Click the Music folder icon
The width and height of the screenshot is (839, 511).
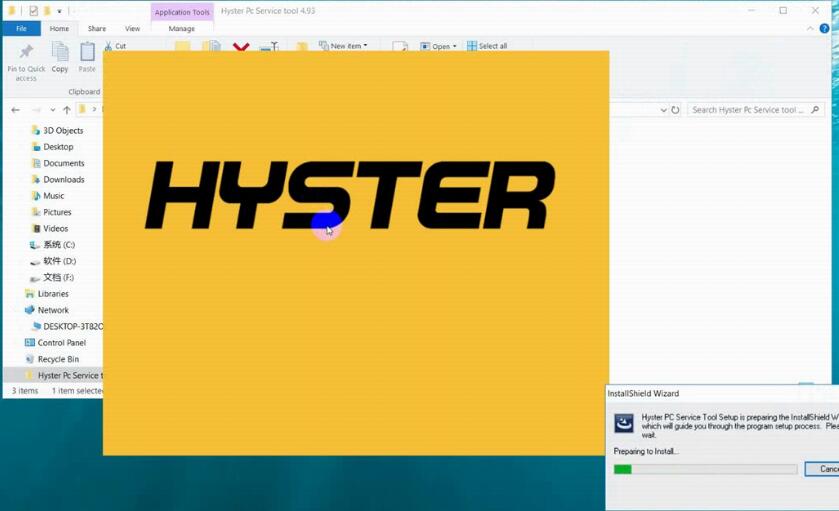[36, 196]
